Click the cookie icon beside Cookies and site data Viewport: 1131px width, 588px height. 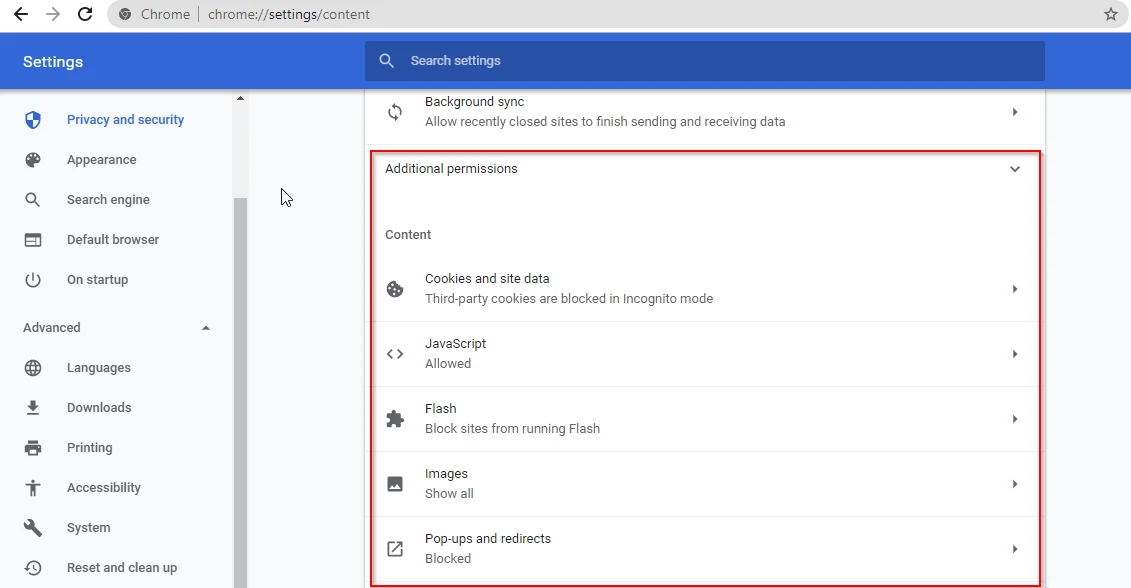(x=395, y=289)
